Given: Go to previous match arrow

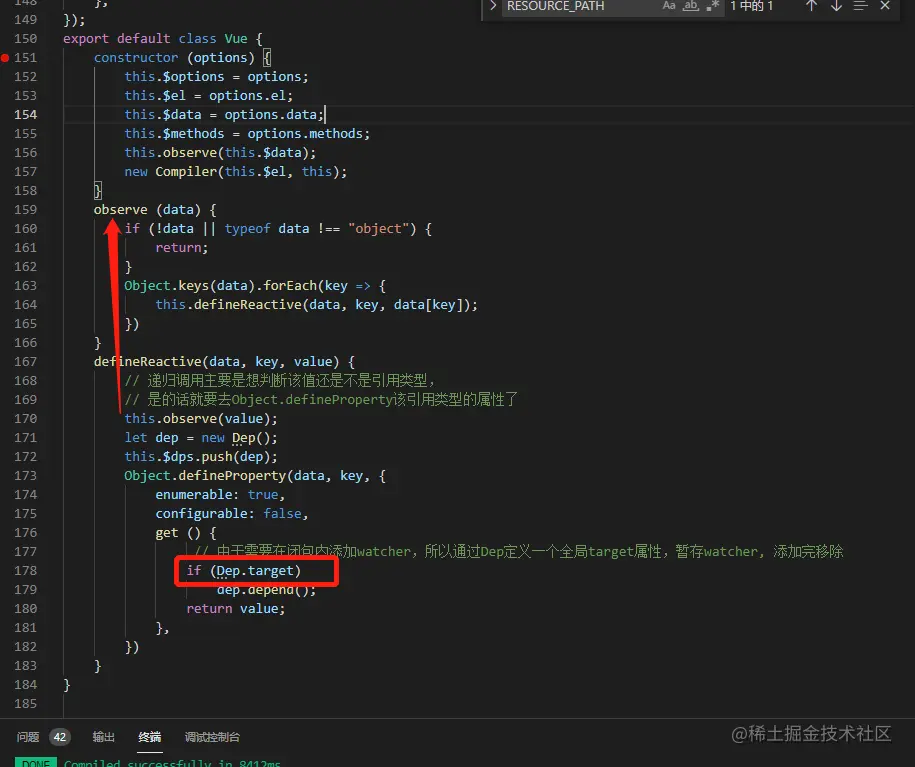Looking at the screenshot, I should [x=811, y=6].
